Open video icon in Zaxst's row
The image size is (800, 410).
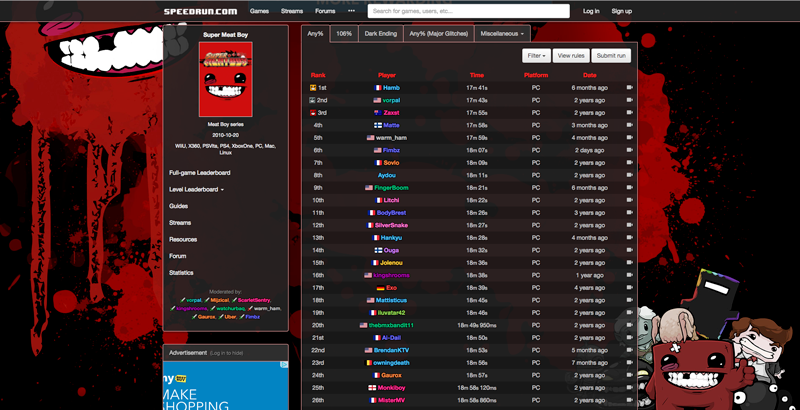(x=629, y=113)
